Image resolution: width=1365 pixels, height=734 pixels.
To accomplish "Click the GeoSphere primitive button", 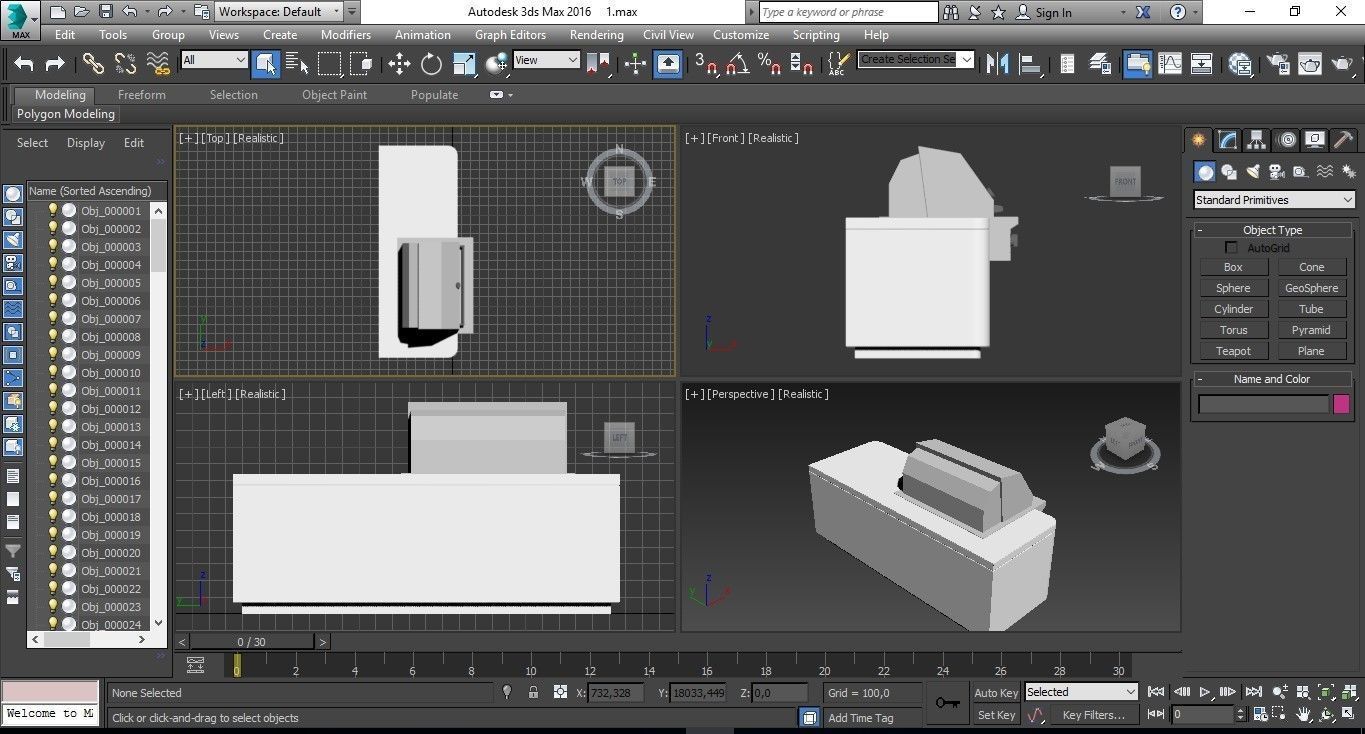I will 1311,288.
